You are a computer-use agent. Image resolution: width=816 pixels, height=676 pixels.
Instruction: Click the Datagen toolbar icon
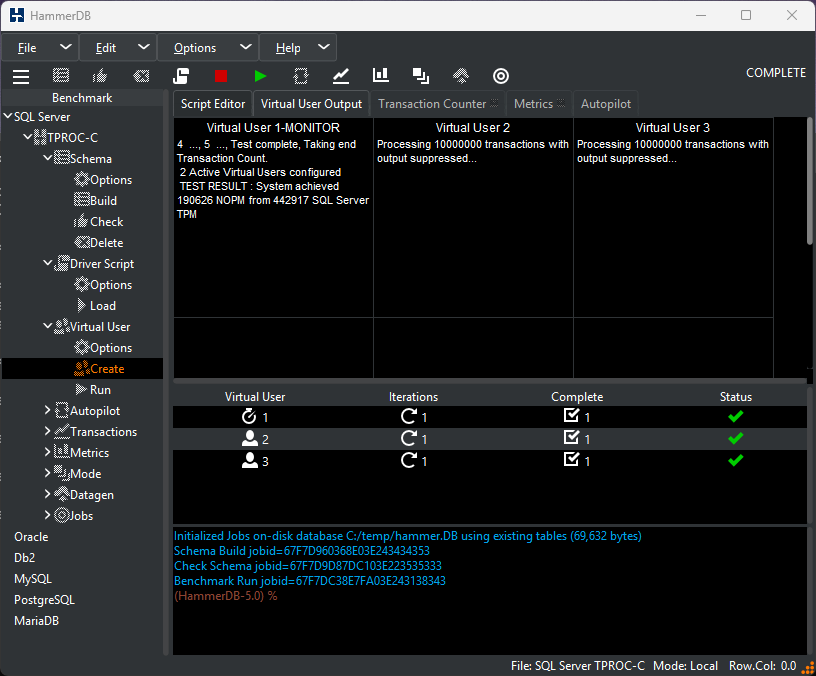pyautogui.click(x=461, y=76)
